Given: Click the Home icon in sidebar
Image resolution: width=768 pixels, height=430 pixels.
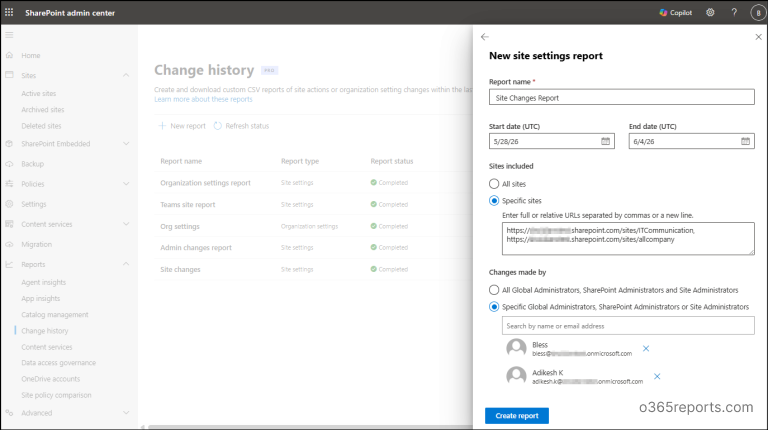Looking at the screenshot, I should 9,55.
